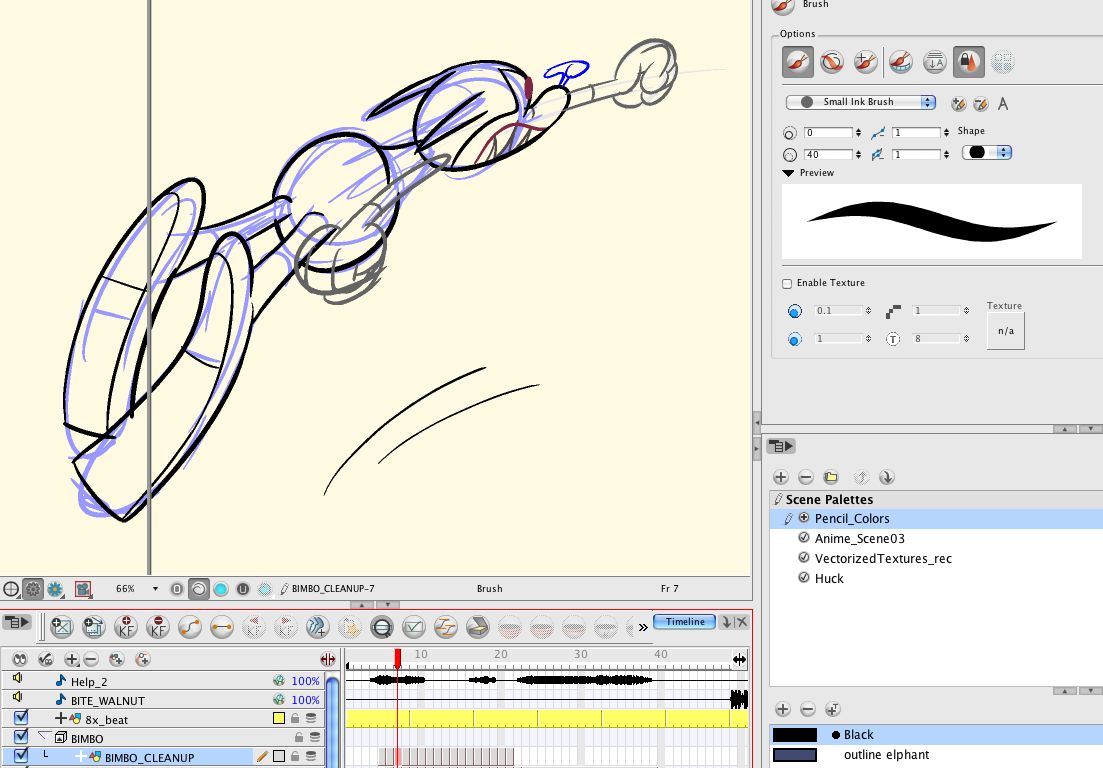The height and width of the screenshot is (768, 1103).
Task: Click the minimum size field showing 0
Action: pos(828,132)
